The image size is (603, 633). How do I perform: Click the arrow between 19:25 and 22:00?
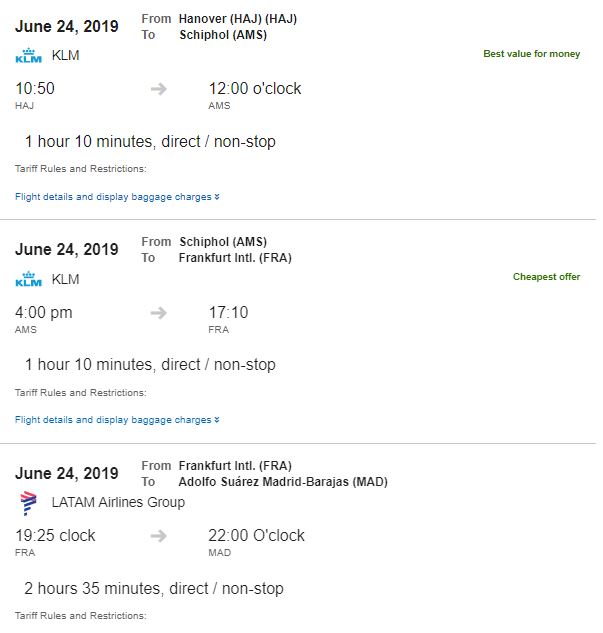(x=158, y=536)
